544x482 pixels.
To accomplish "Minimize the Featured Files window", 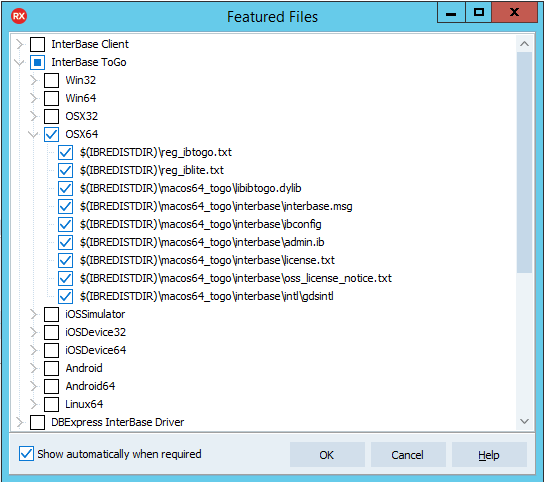I will point(451,13).
